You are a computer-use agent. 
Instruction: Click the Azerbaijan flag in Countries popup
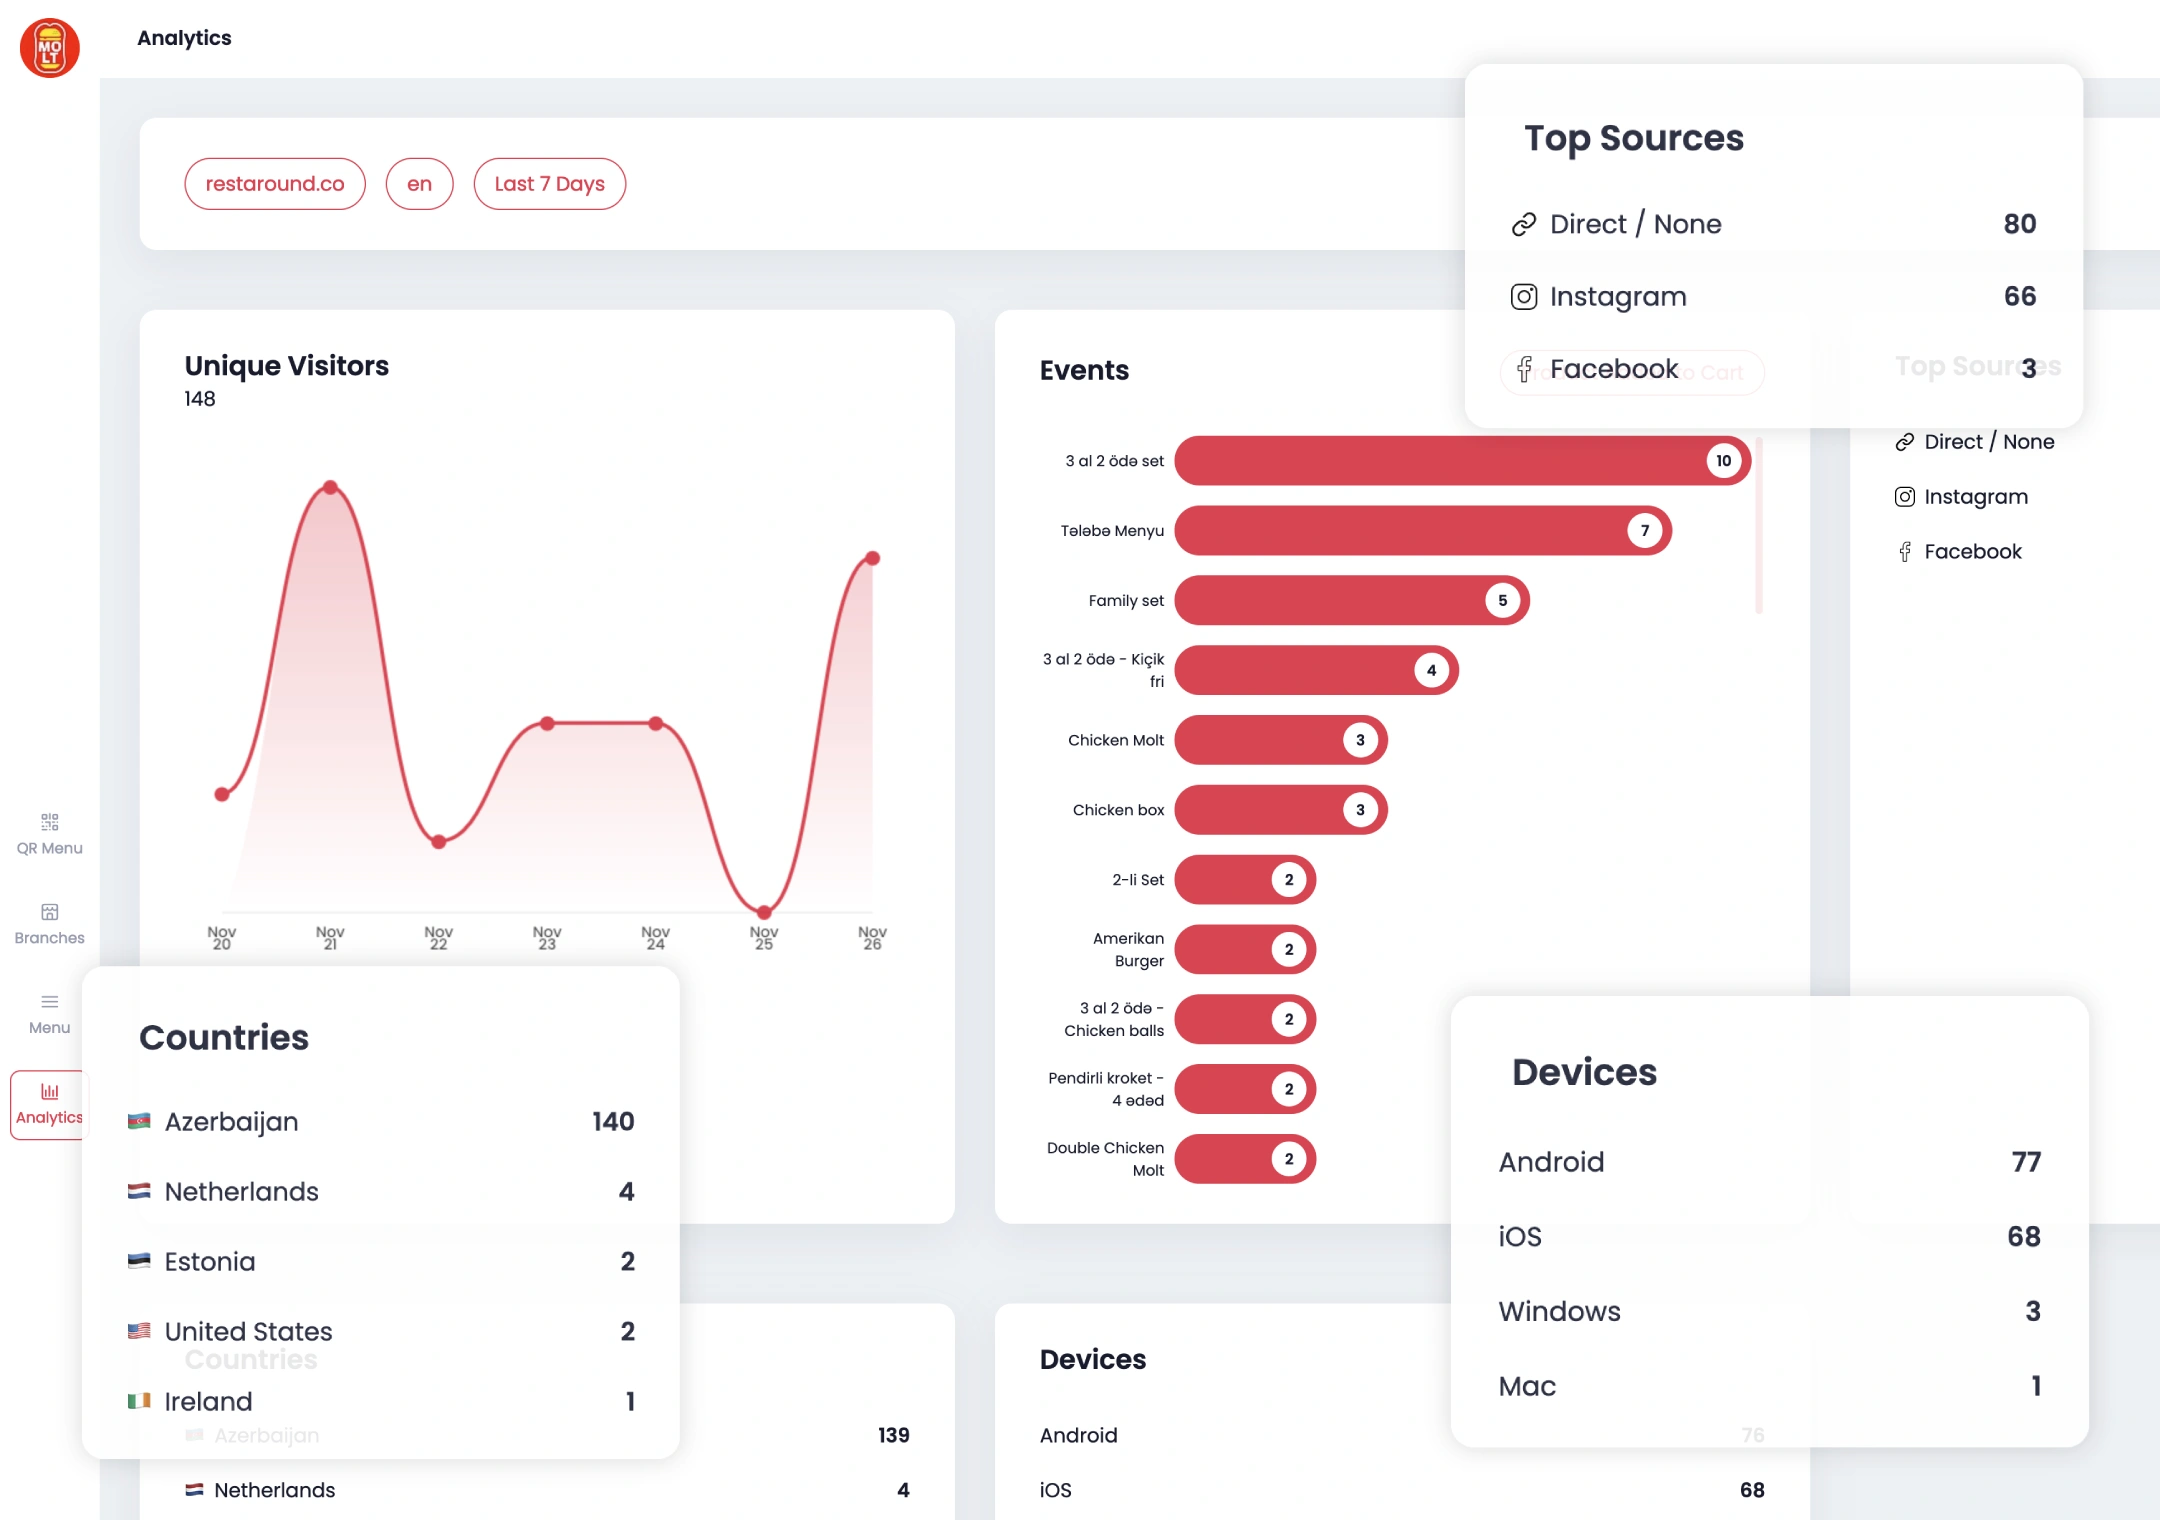point(139,1122)
